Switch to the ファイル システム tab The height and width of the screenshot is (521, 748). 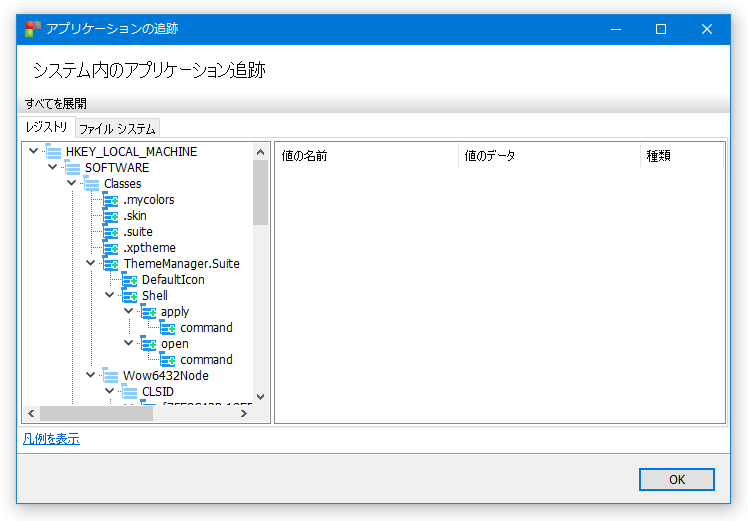tap(117, 129)
